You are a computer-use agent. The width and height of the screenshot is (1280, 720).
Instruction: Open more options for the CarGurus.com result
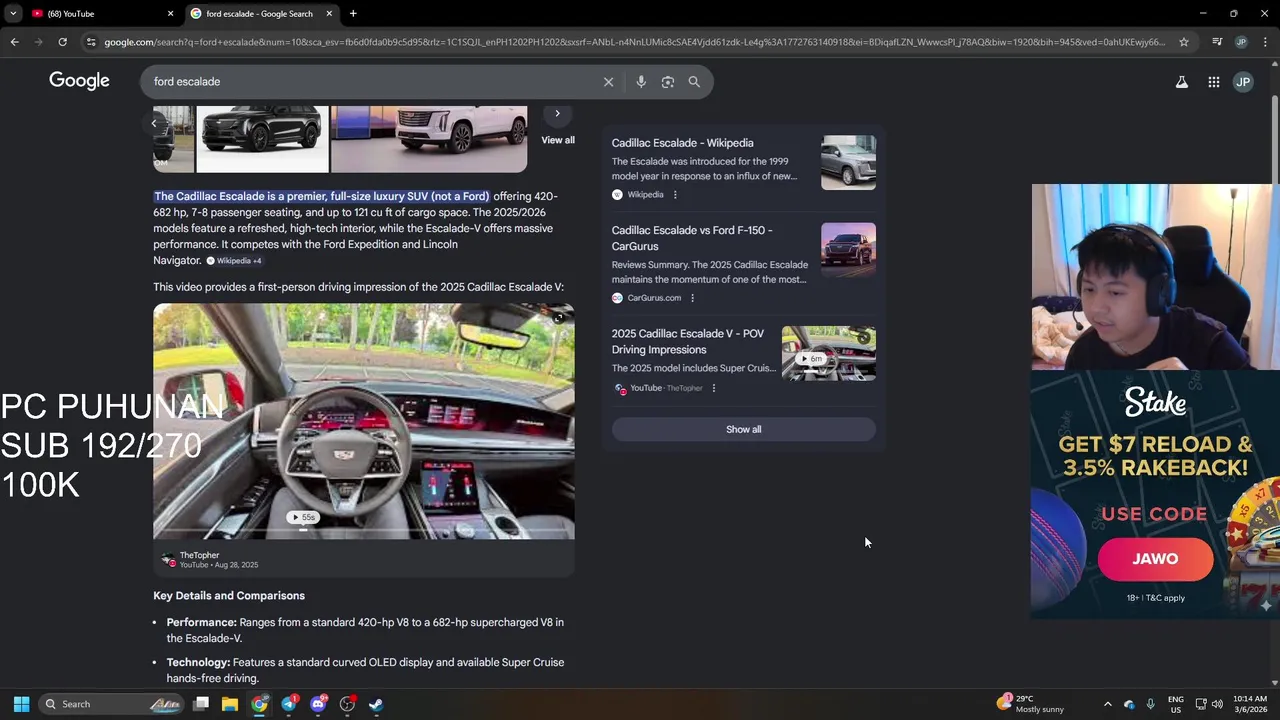(x=692, y=298)
